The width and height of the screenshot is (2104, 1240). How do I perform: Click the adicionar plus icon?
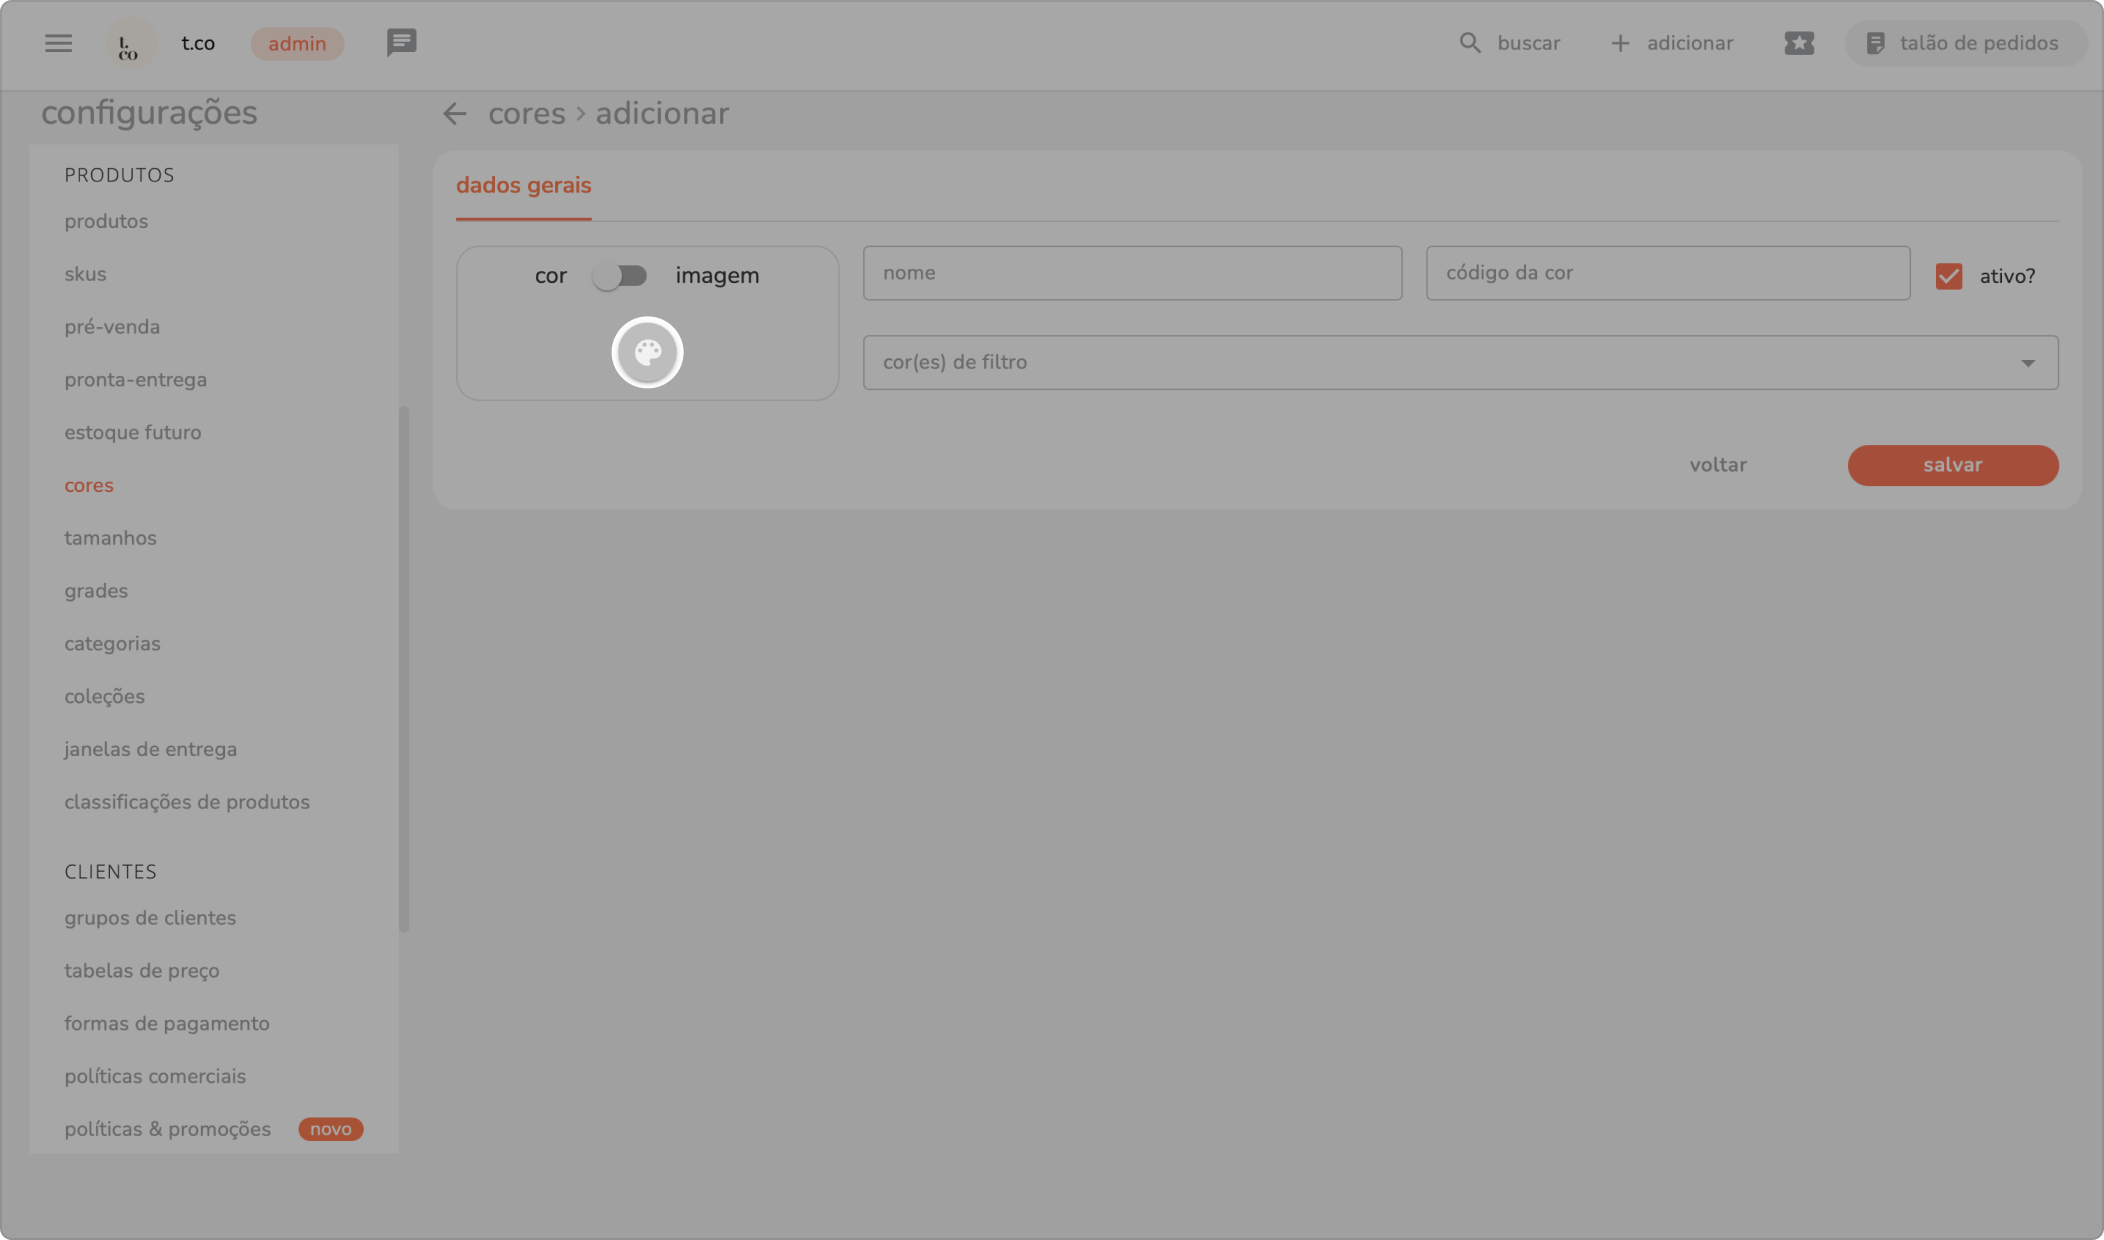1620,43
